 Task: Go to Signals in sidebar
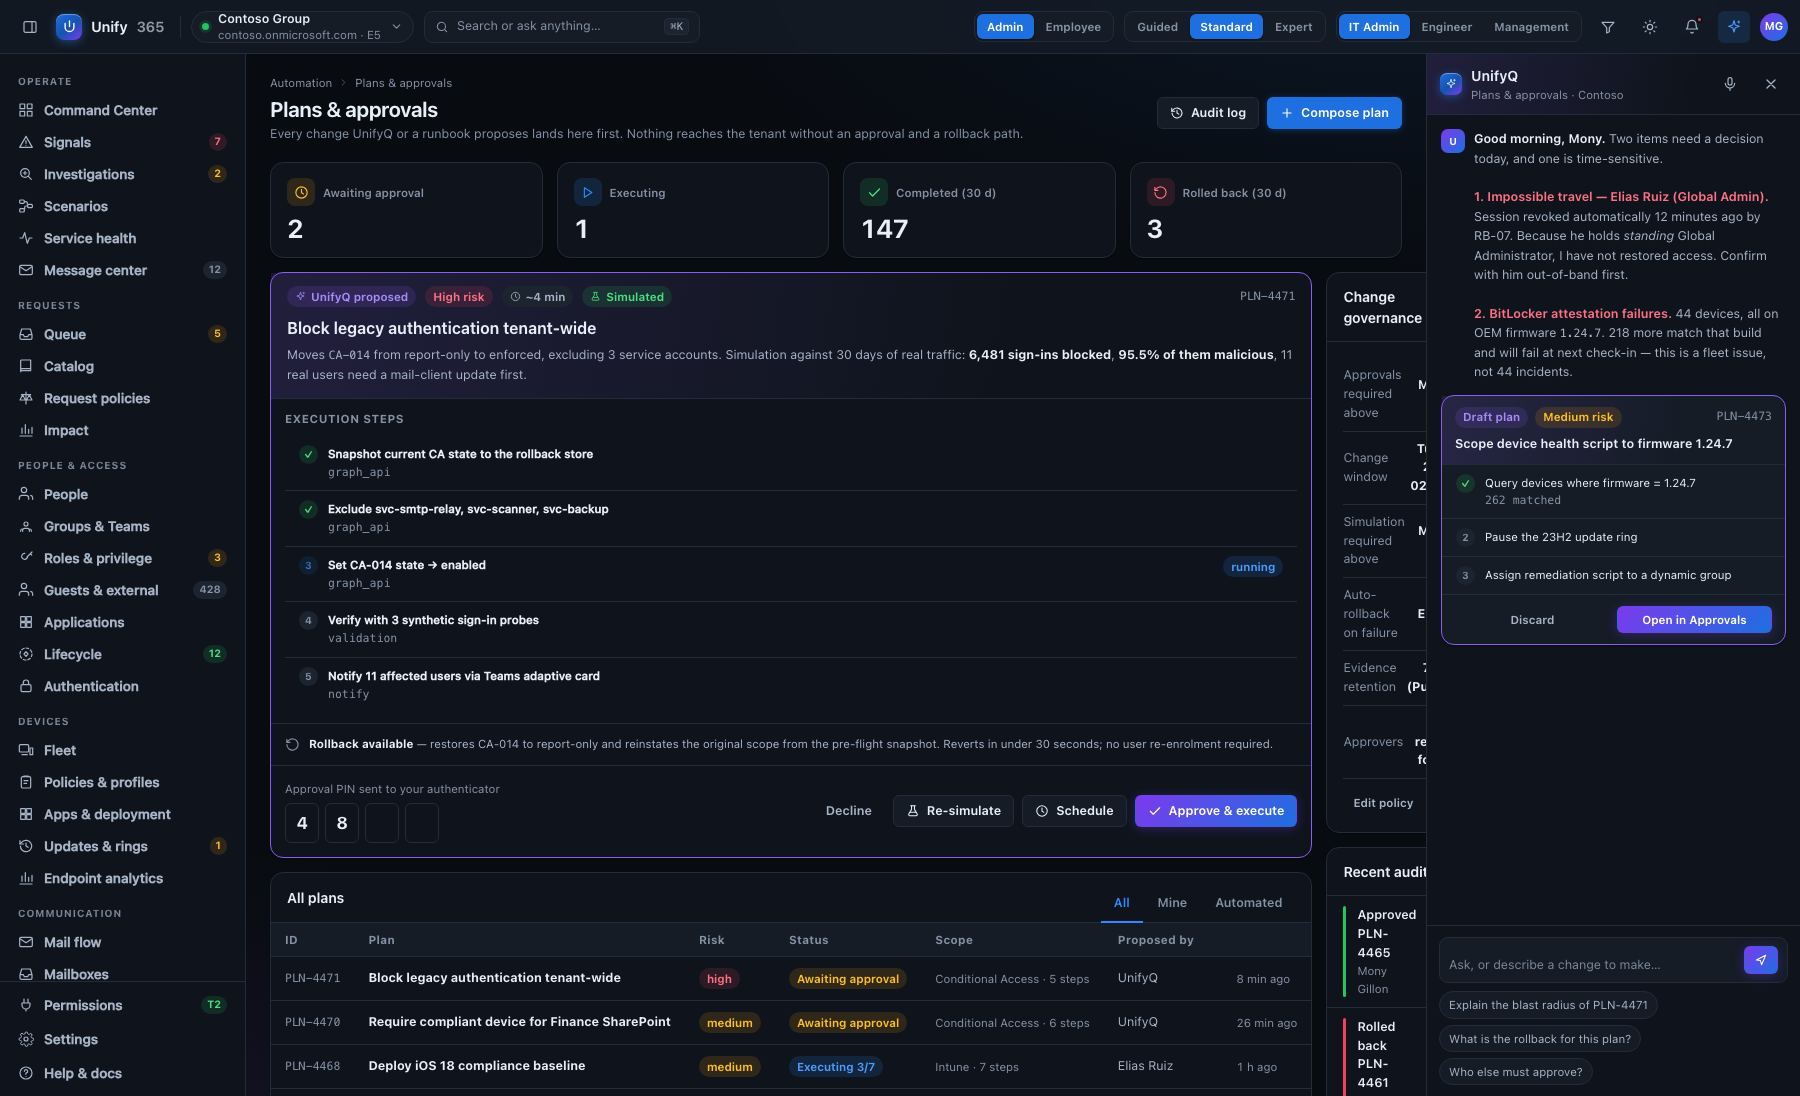[122, 142]
